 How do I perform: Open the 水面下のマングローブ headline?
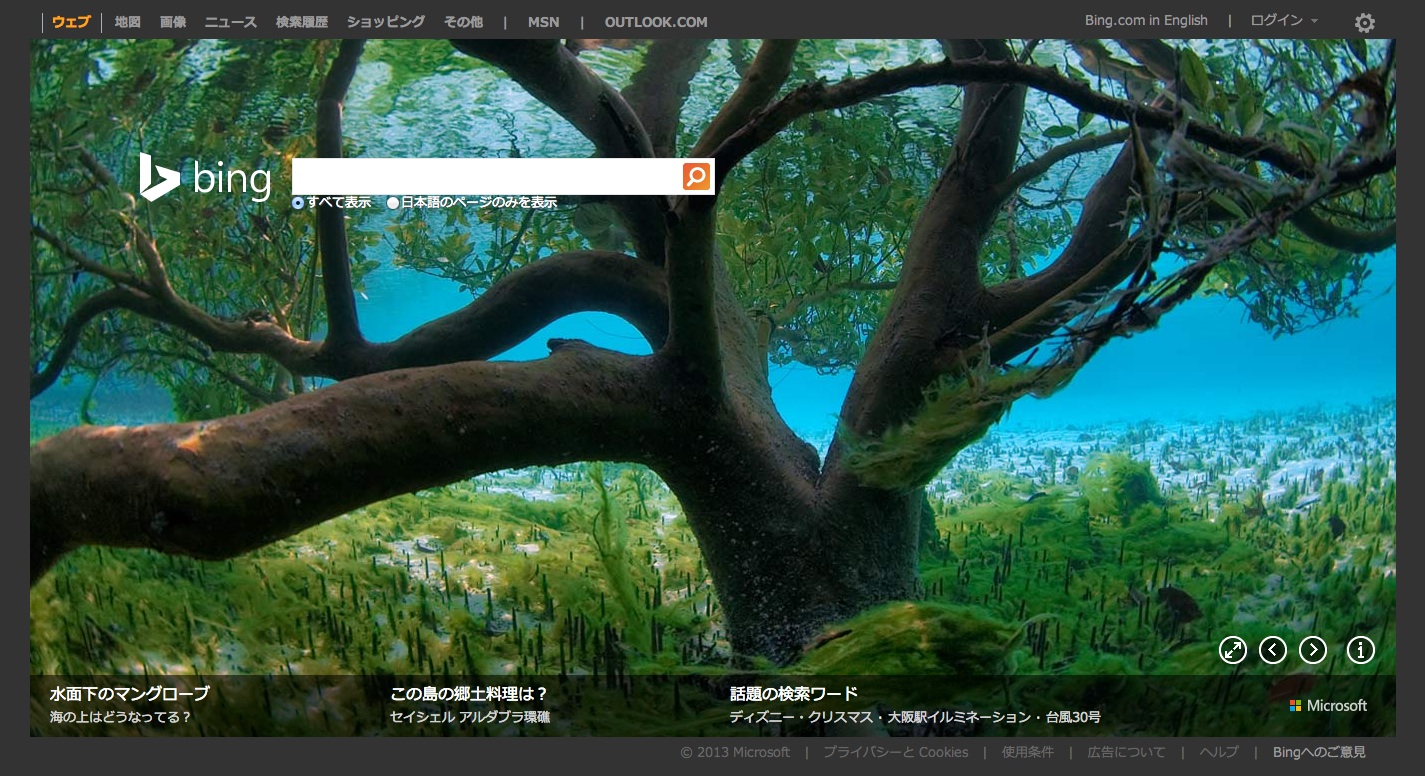point(130,694)
